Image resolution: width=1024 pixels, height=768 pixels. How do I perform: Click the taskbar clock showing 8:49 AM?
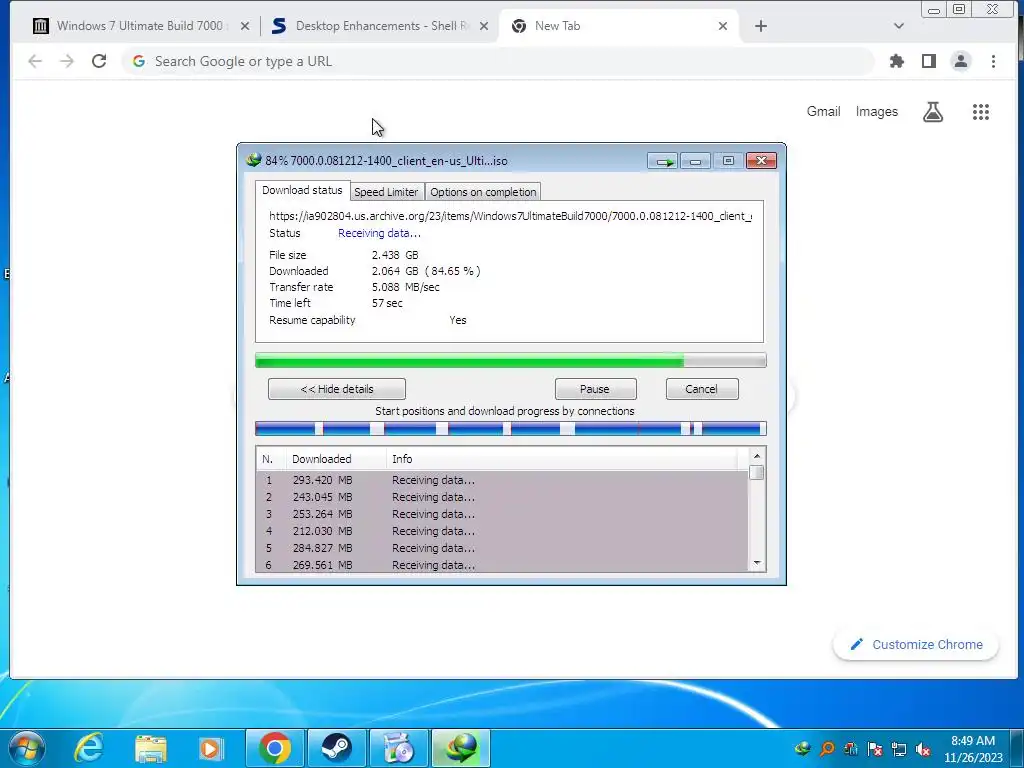click(x=972, y=748)
